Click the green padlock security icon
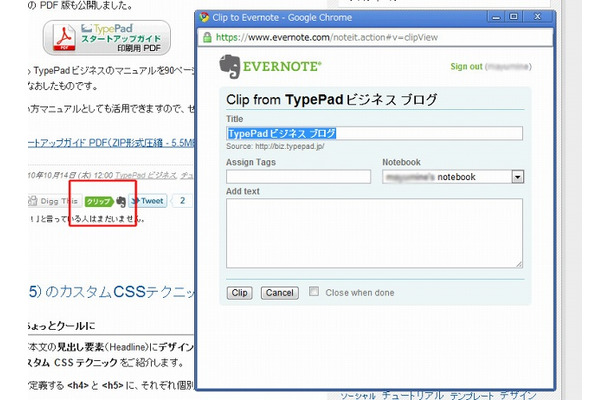 (207, 37)
